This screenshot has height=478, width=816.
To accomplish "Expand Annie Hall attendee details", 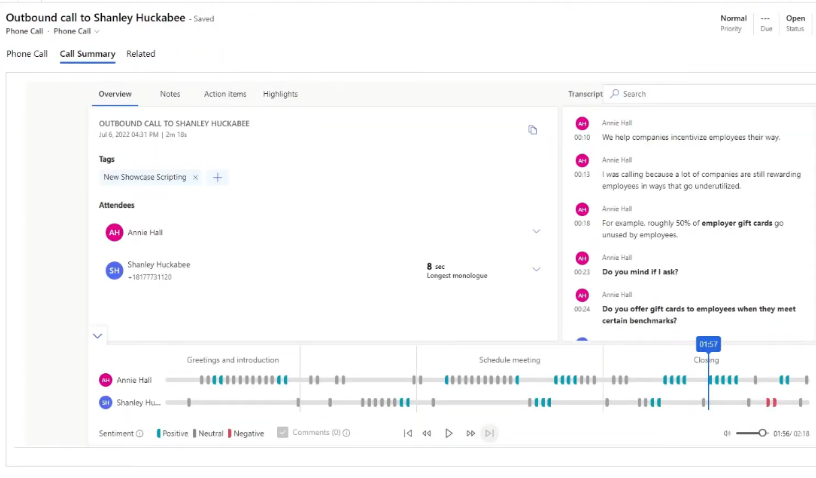I will (x=536, y=232).
